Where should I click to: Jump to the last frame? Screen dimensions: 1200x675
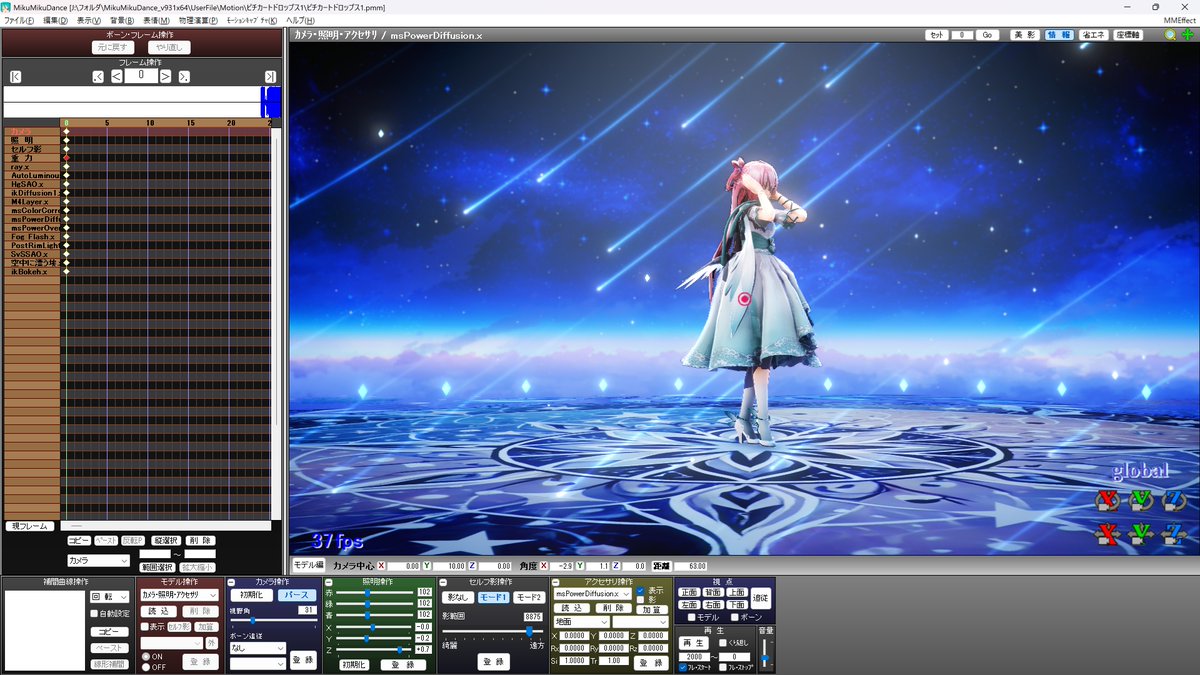click(x=270, y=76)
